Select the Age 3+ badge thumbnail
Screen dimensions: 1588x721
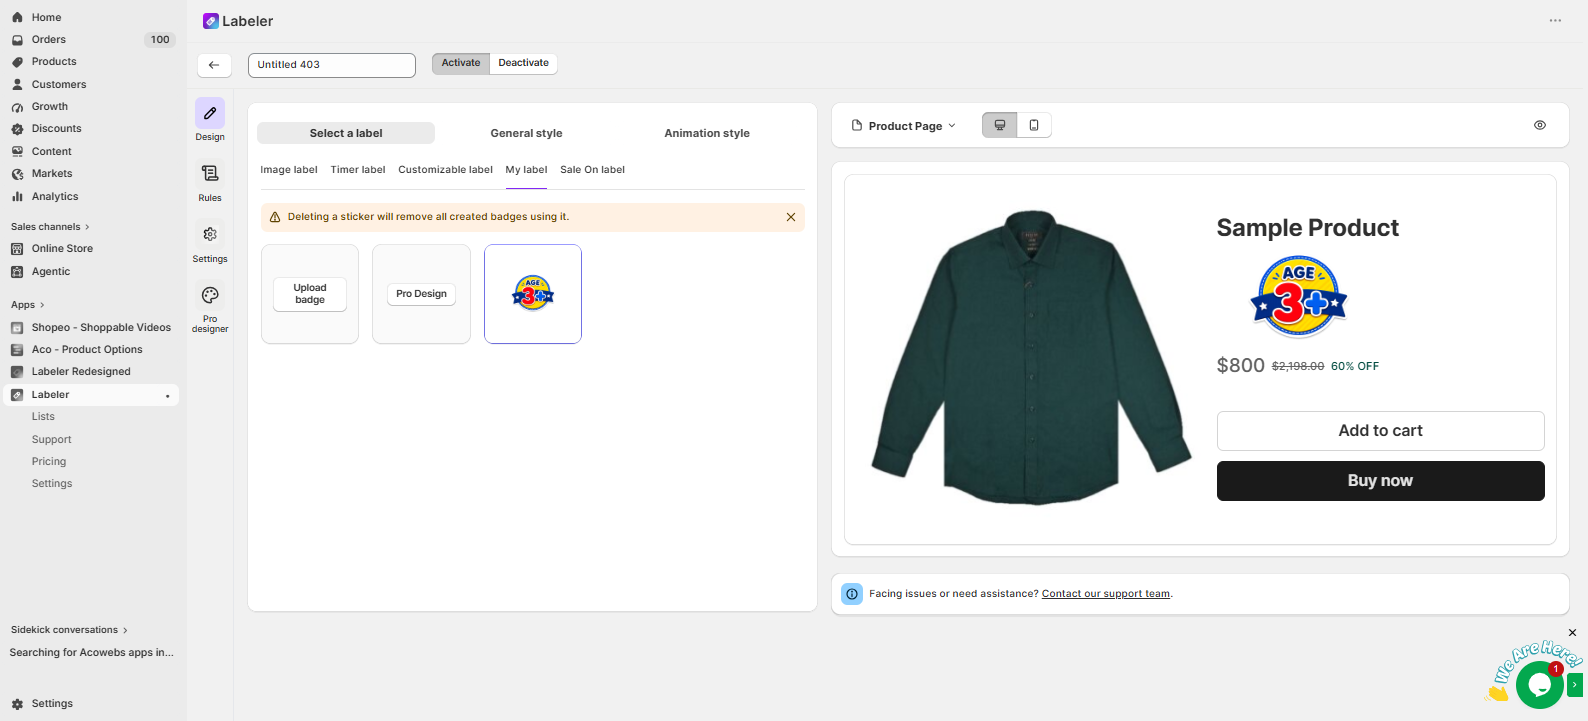[533, 294]
